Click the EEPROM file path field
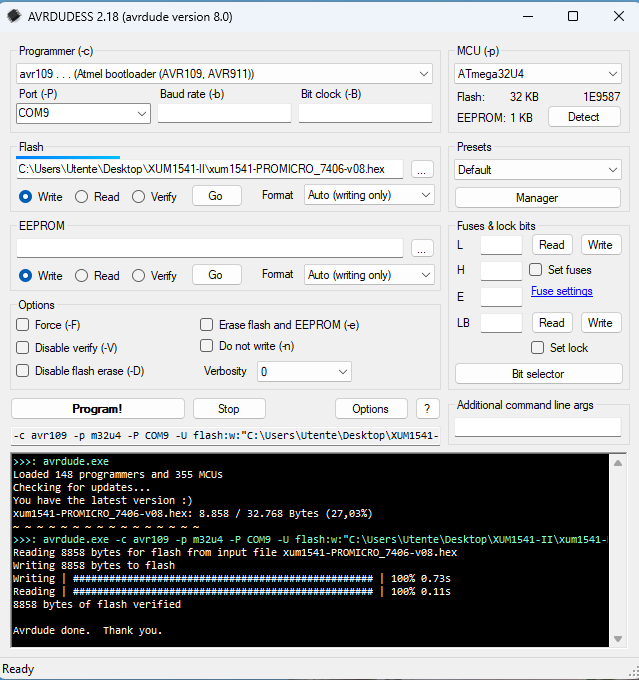This screenshot has width=639, height=680. pos(210,248)
